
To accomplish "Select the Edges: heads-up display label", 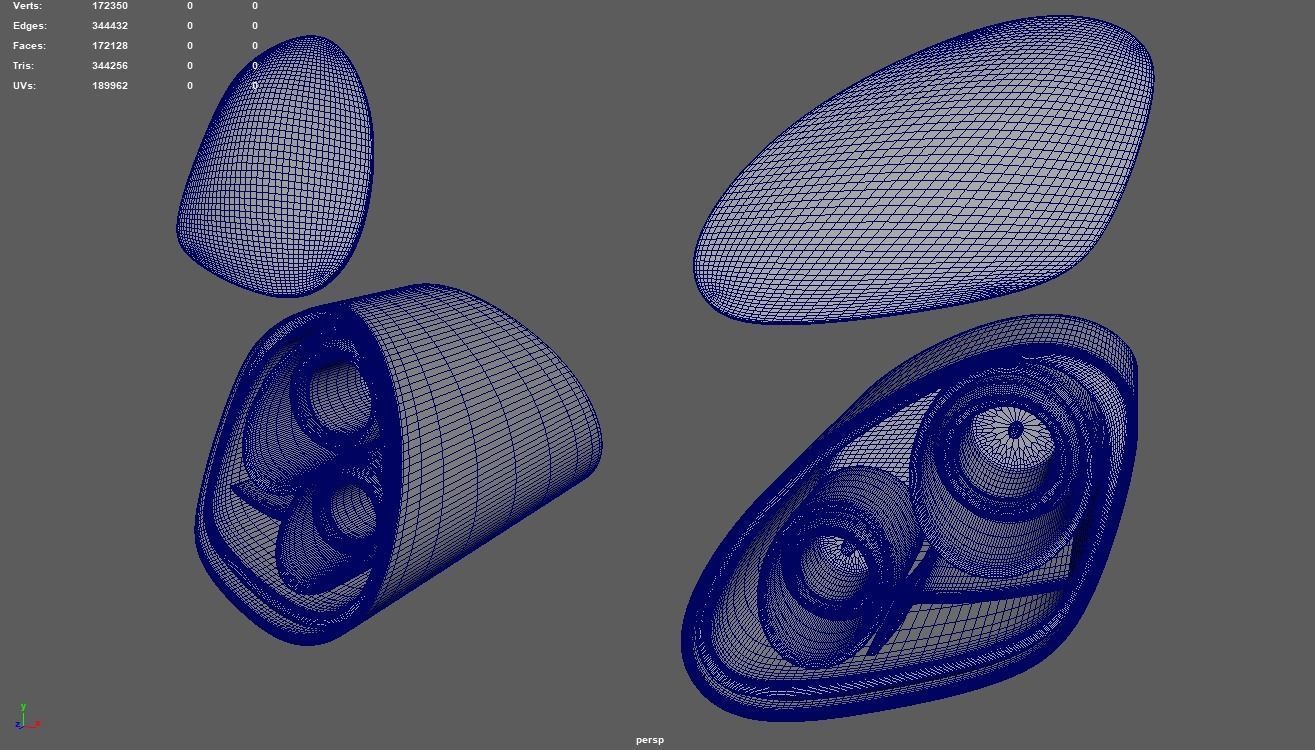I will coord(29,26).
